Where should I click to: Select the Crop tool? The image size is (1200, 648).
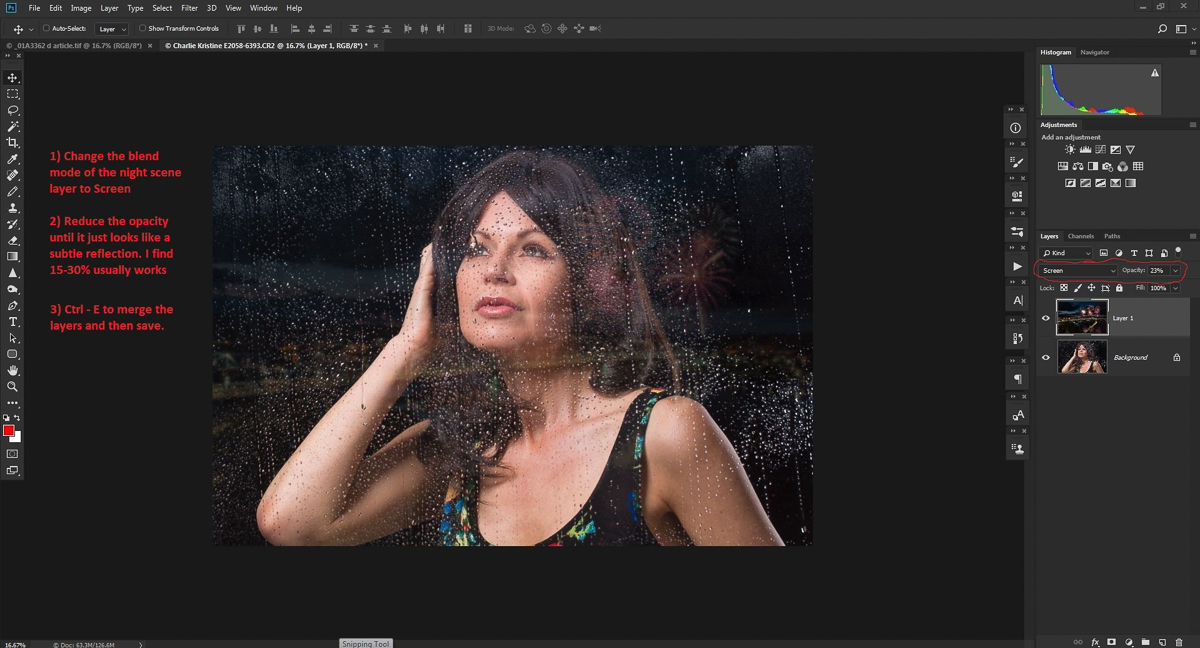(13, 143)
